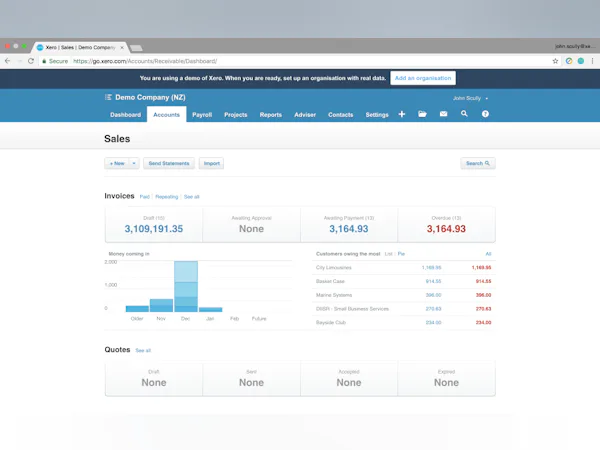The width and height of the screenshot is (600, 450).
Task: Go back with browser back arrow
Action: [7, 61]
